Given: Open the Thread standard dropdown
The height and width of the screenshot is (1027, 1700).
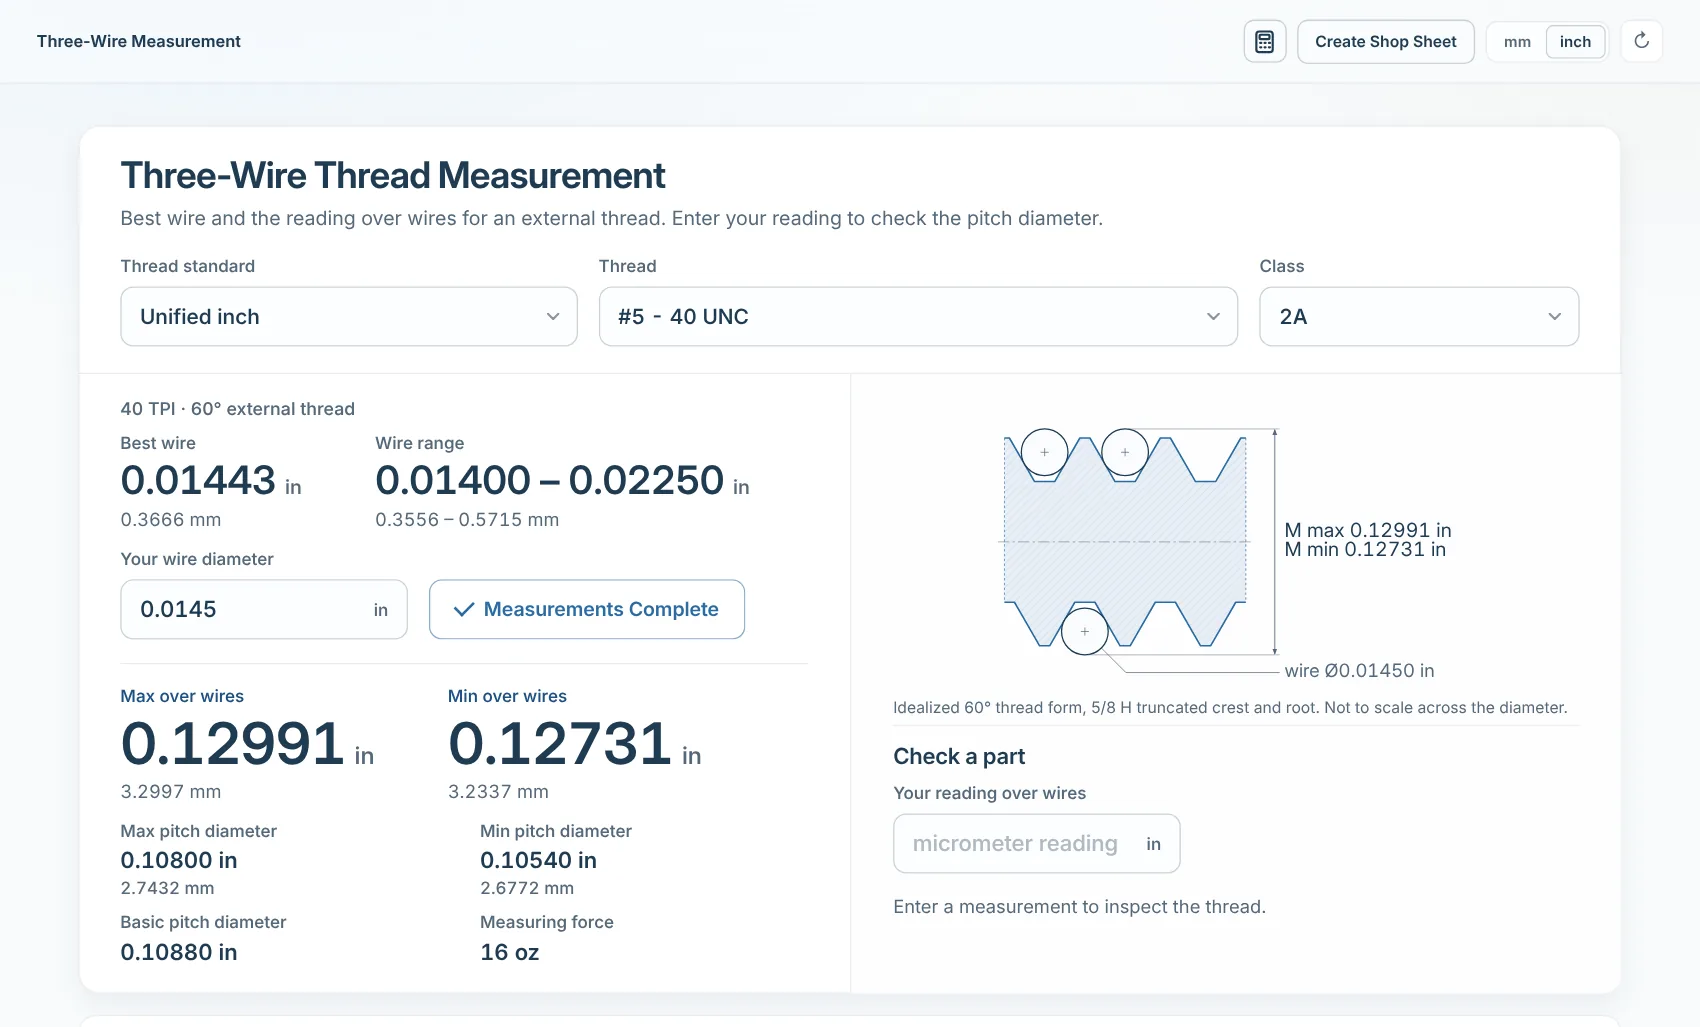Looking at the screenshot, I should (349, 317).
